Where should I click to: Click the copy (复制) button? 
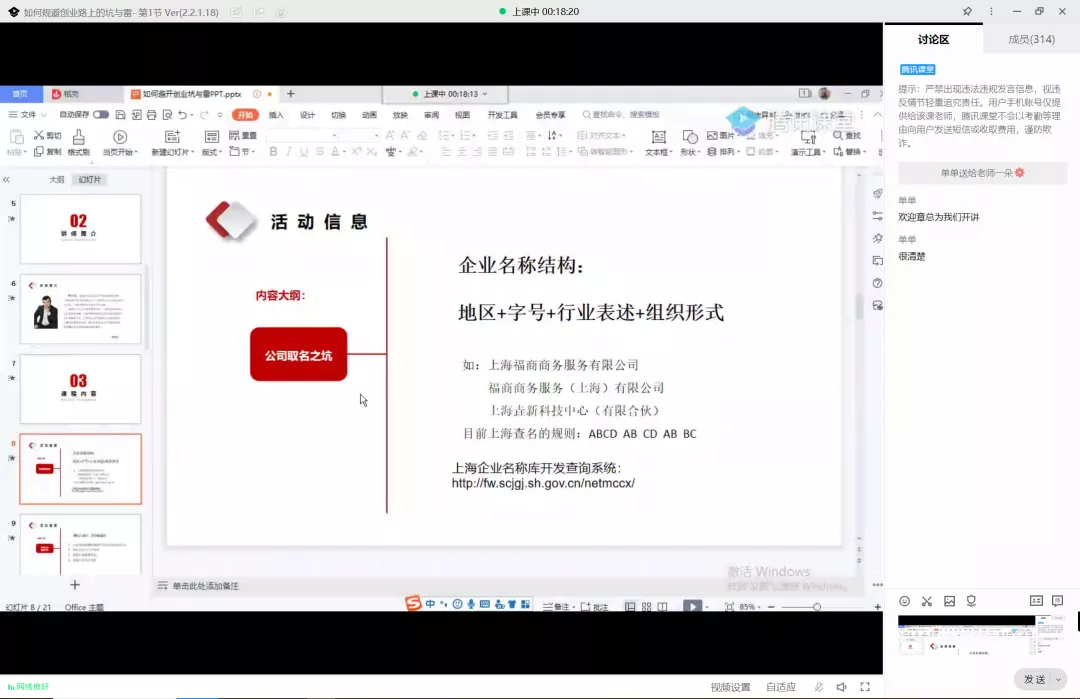coord(48,152)
